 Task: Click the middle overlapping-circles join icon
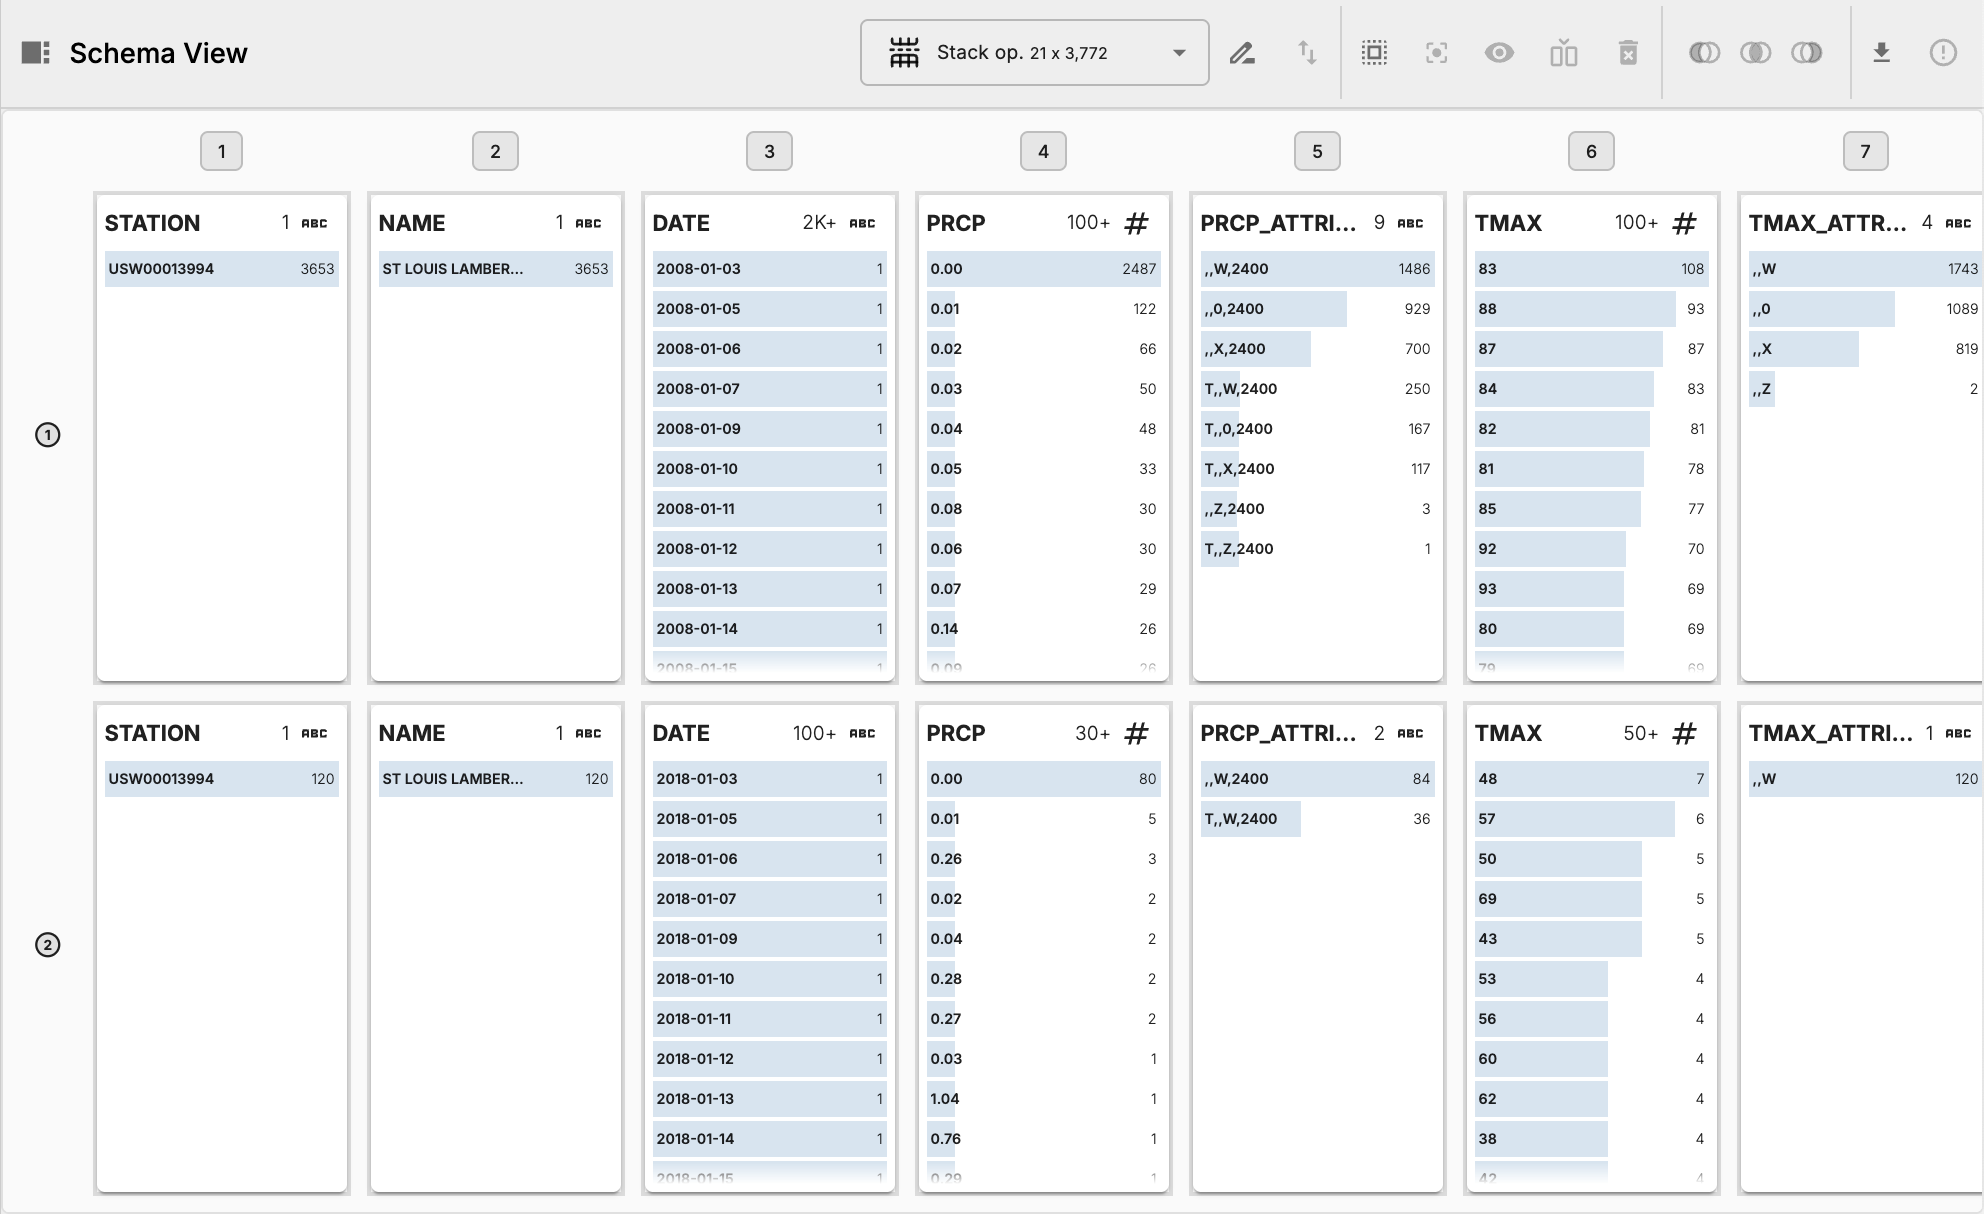coord(1756,53)
